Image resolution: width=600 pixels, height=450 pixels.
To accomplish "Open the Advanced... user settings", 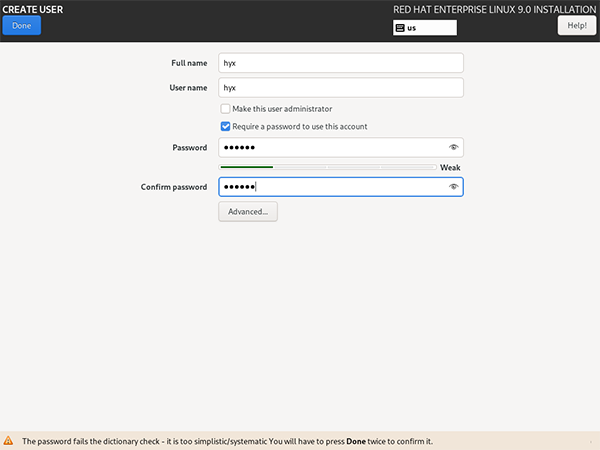I will pos(248,212).
